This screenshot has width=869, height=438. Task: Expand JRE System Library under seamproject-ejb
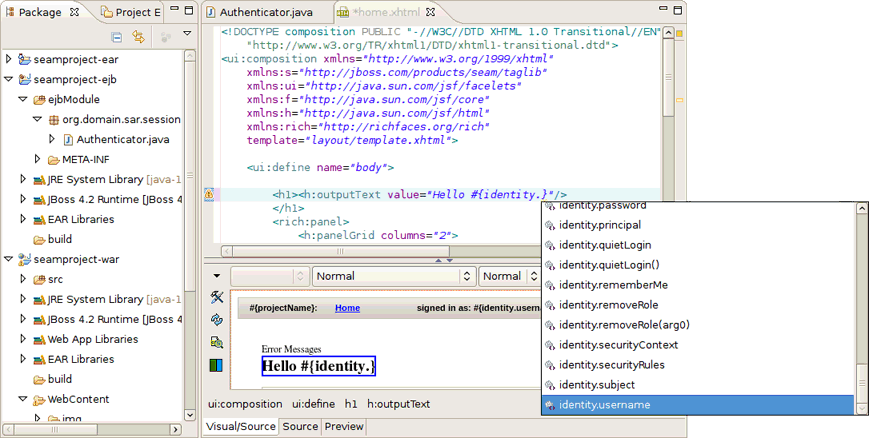tap(23, 179)
